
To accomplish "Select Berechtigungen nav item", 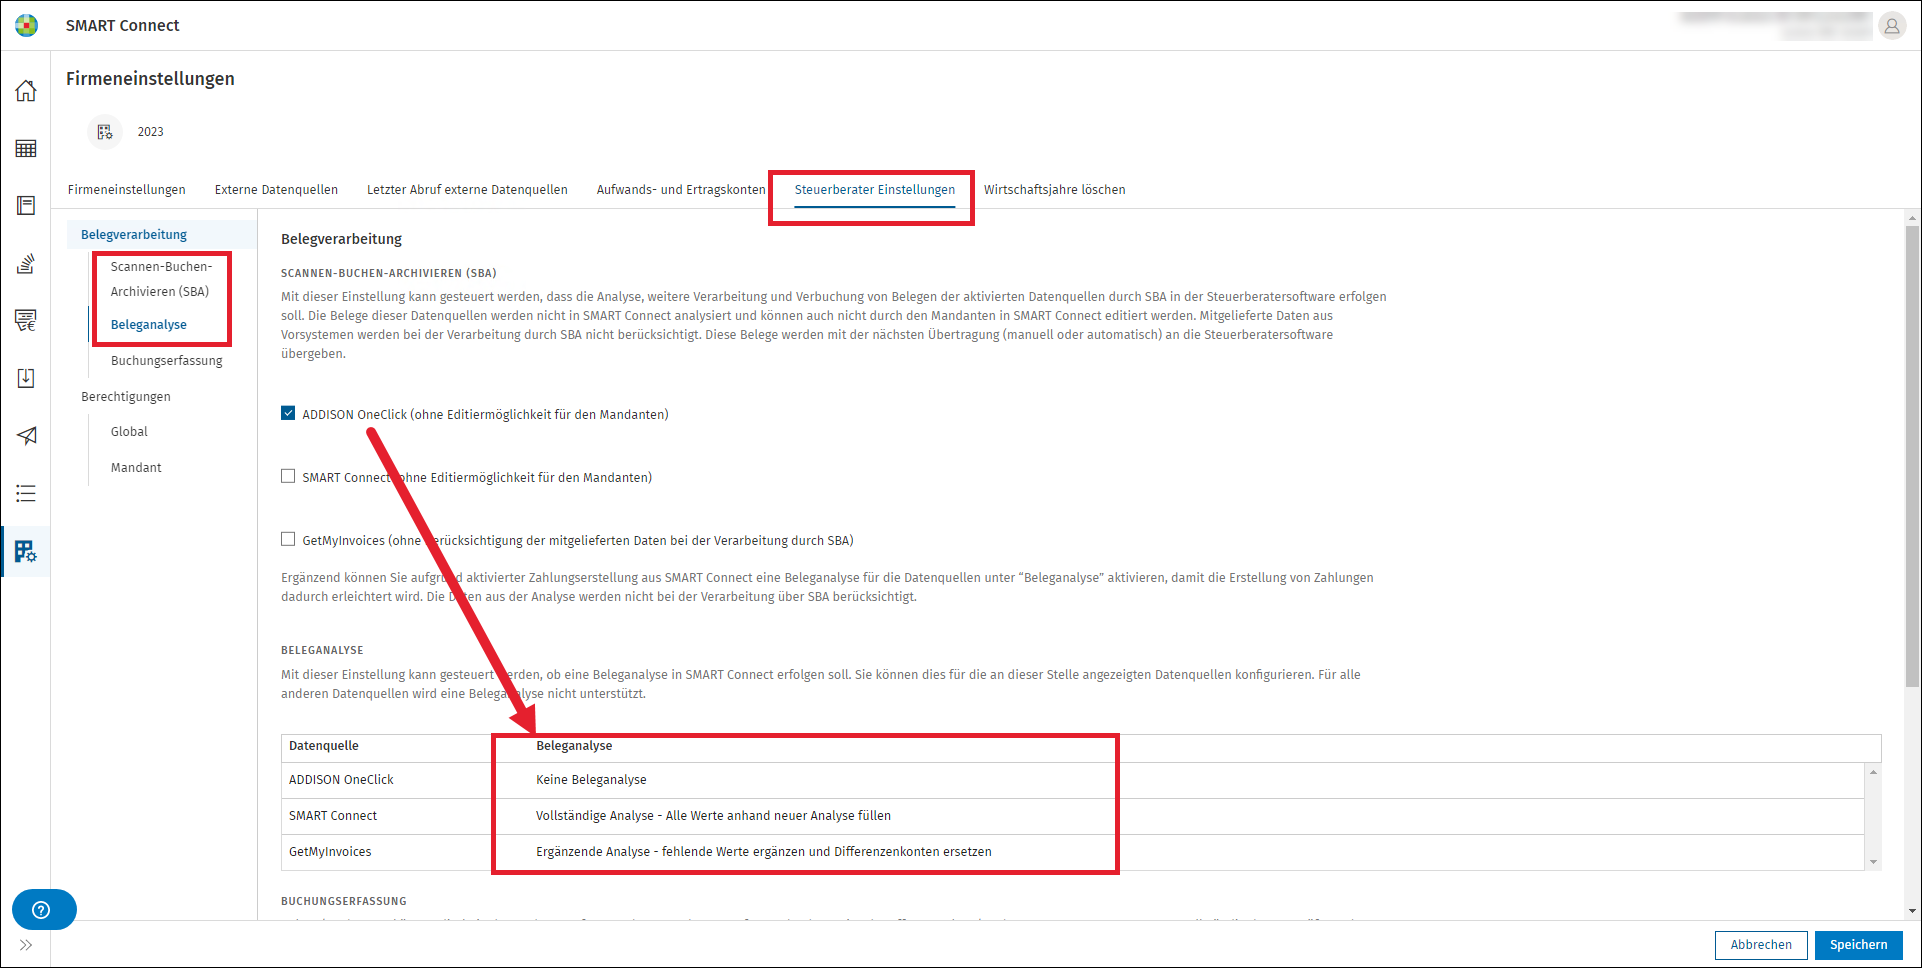I will point(126,397).
